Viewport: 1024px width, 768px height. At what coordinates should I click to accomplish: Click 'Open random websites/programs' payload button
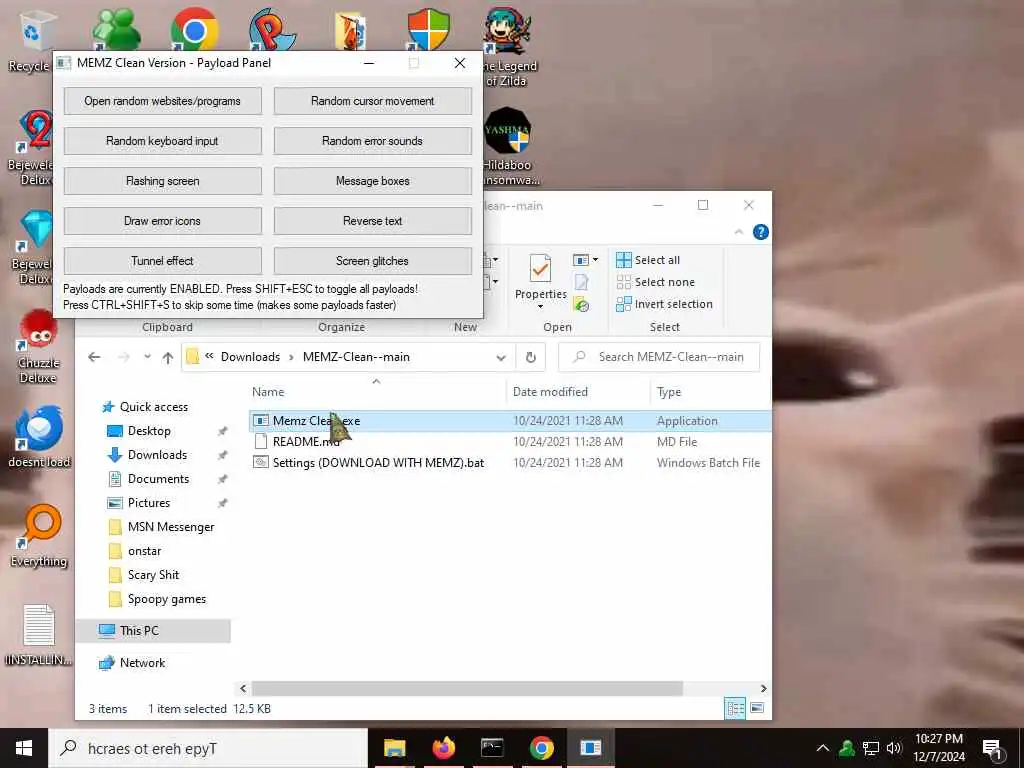point(163,101)
